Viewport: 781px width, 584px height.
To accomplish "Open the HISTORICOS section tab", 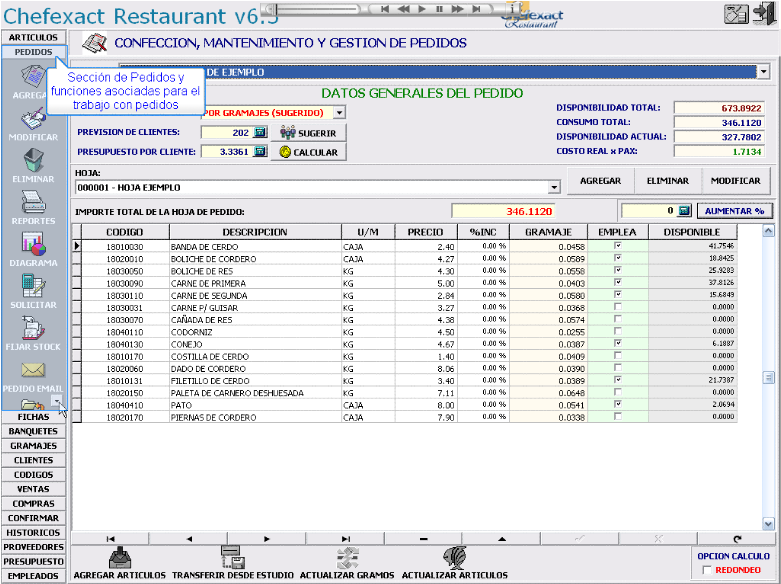I will (33, 532).
